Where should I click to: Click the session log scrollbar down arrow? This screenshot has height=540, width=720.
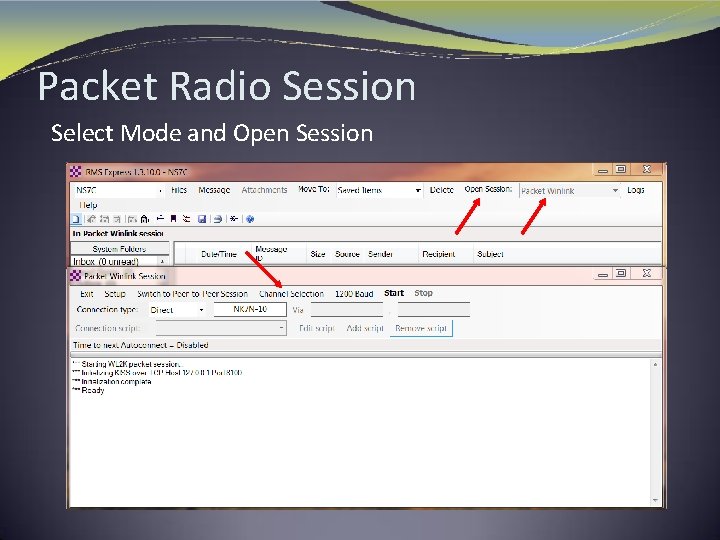[655, 501]
